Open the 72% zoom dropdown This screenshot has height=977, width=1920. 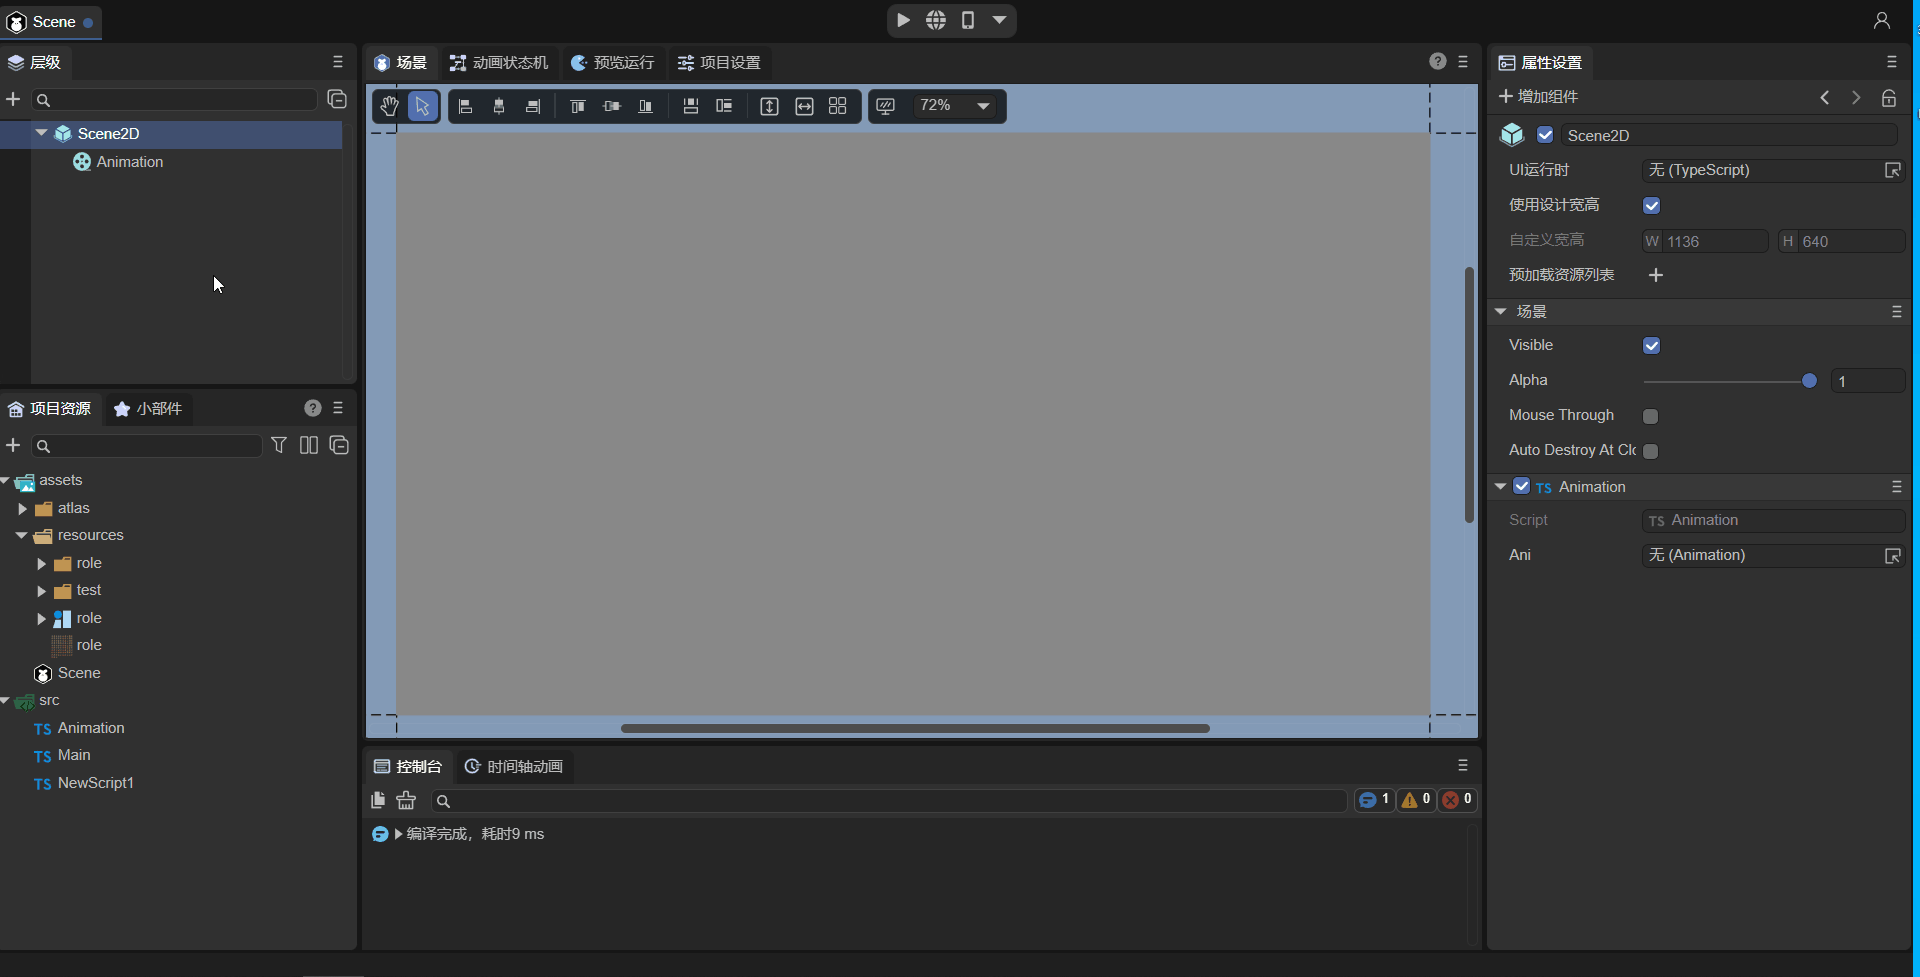pos(983,106)
